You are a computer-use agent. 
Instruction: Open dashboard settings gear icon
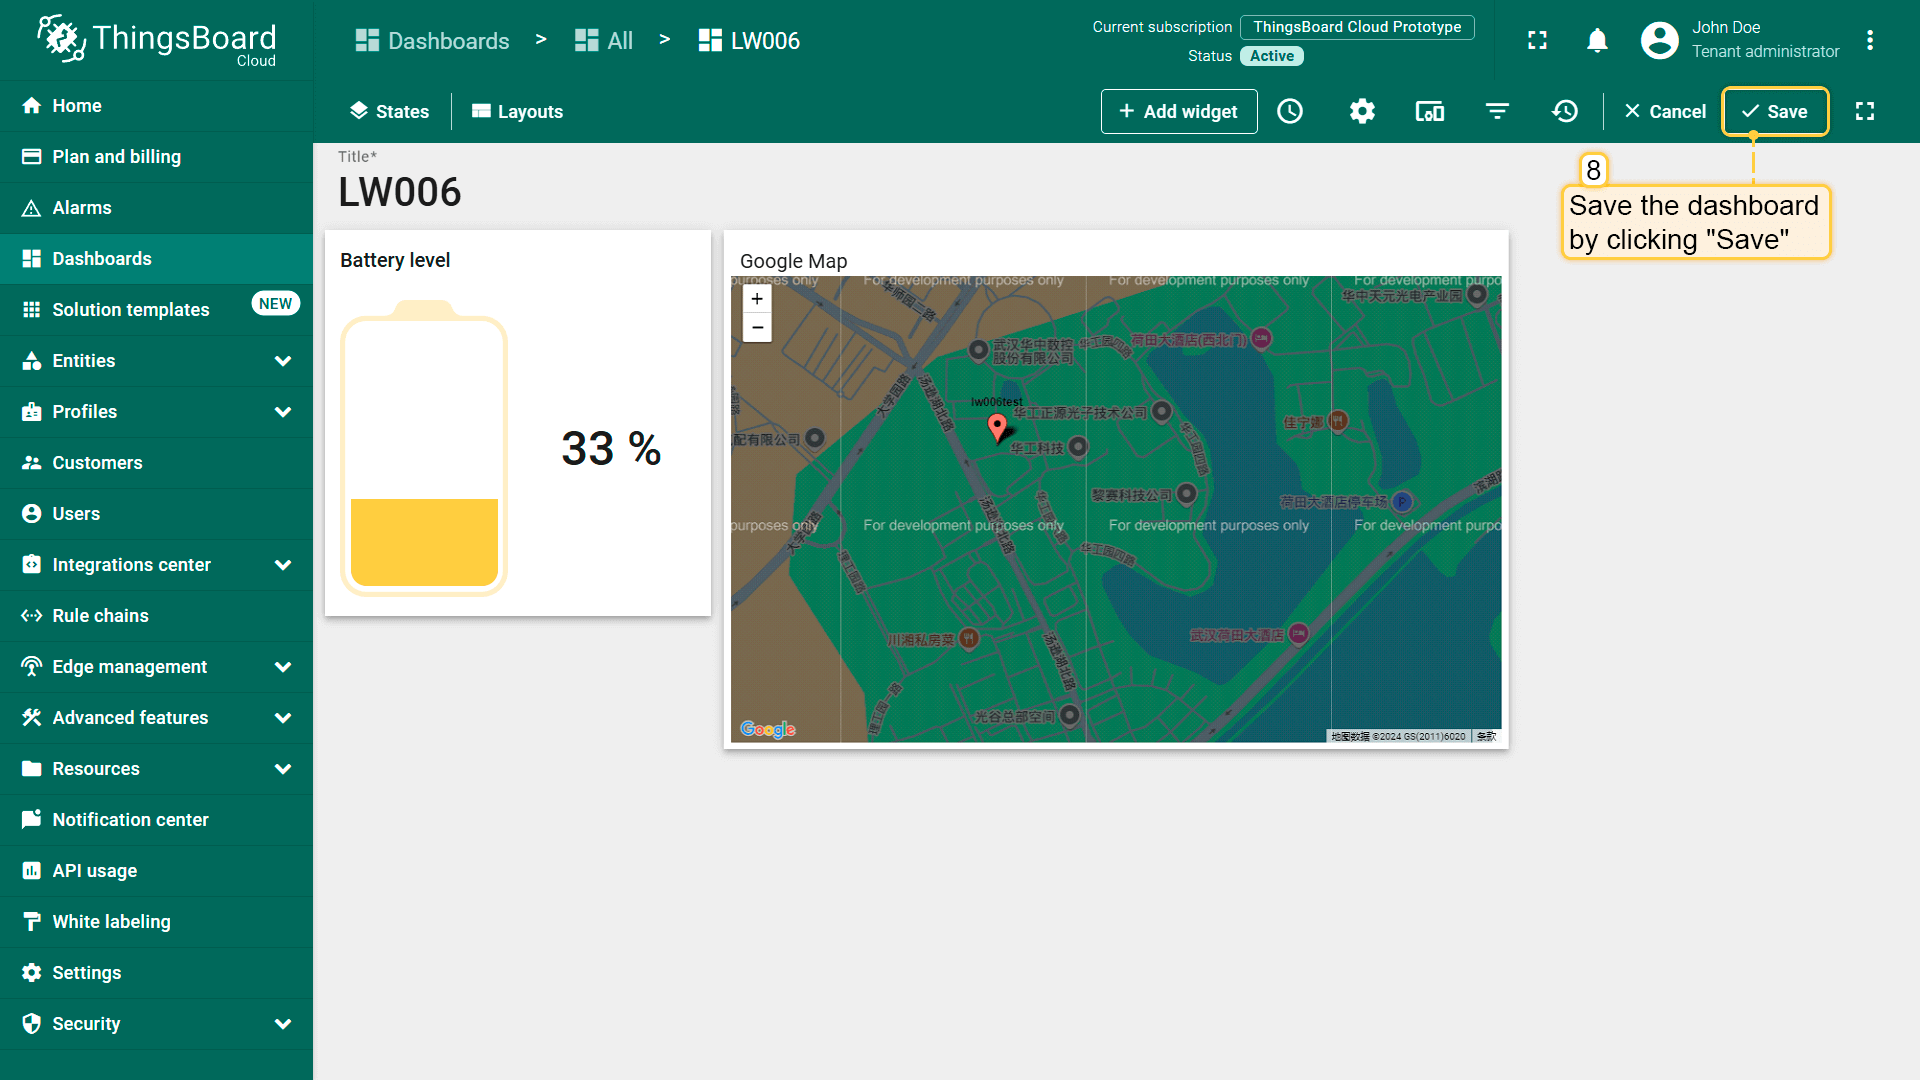1362,111
